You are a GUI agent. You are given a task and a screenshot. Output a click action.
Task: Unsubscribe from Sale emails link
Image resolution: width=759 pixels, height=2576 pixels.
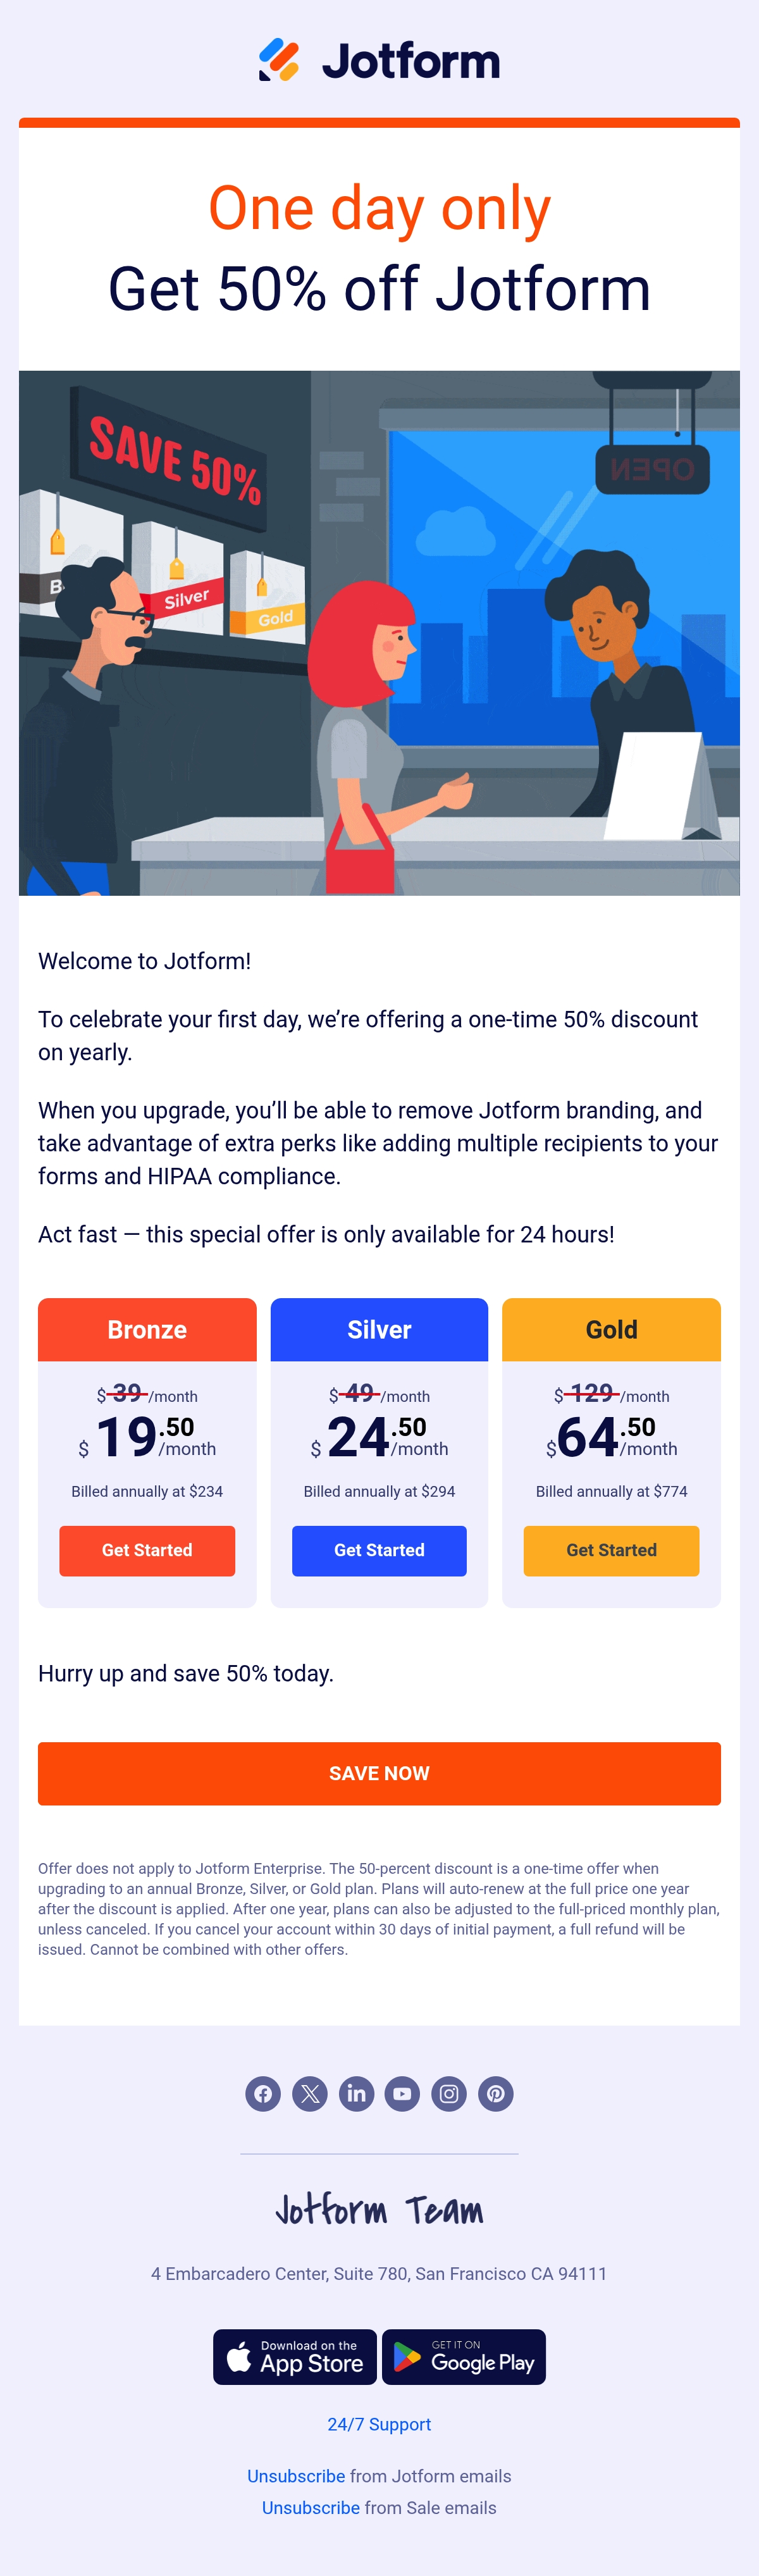311,2507
